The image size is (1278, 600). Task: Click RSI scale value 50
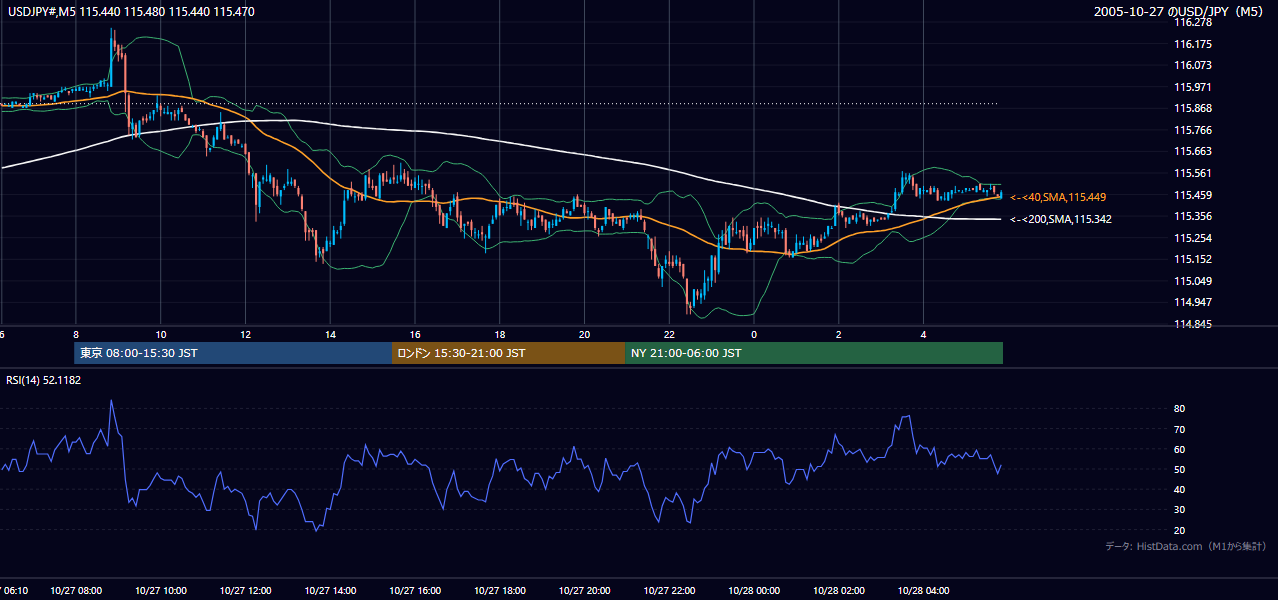1180,469
